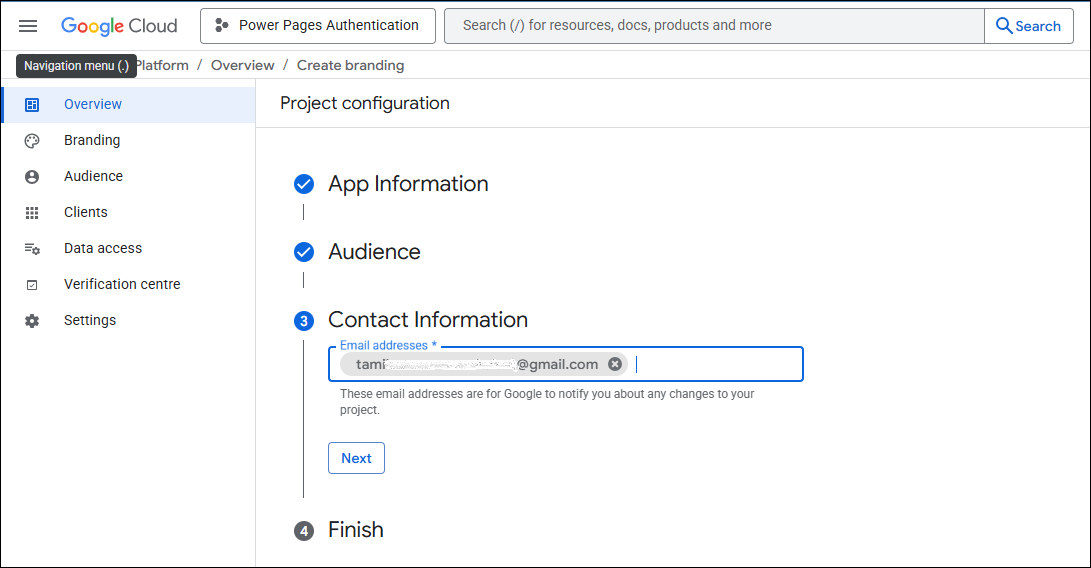1091x568 pixels.
Task: Open Settings in the sidebar
Action: (x=129, y=321)
